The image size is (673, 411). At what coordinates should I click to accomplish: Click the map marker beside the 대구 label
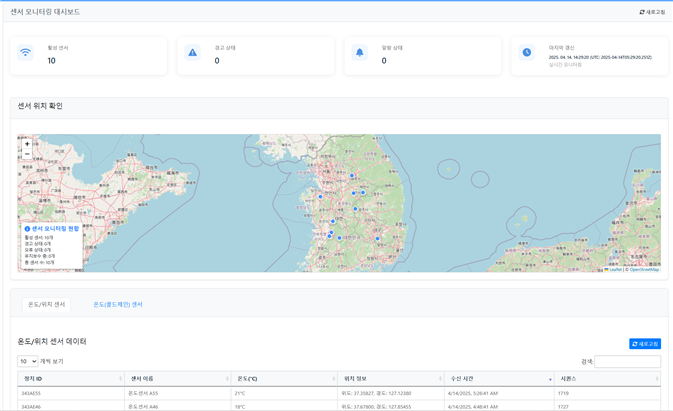(378, 239)
